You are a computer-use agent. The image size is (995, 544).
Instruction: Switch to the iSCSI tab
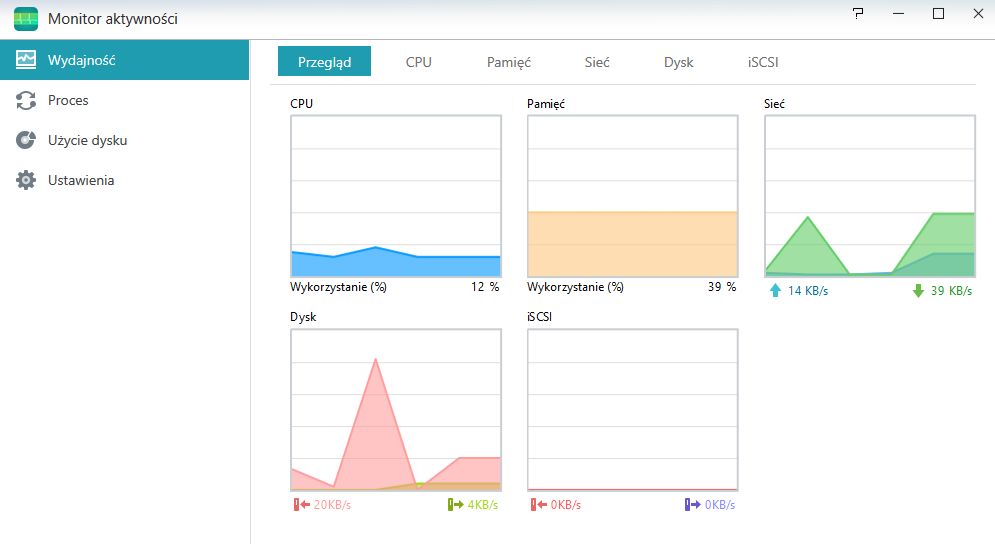coord(763,62)
